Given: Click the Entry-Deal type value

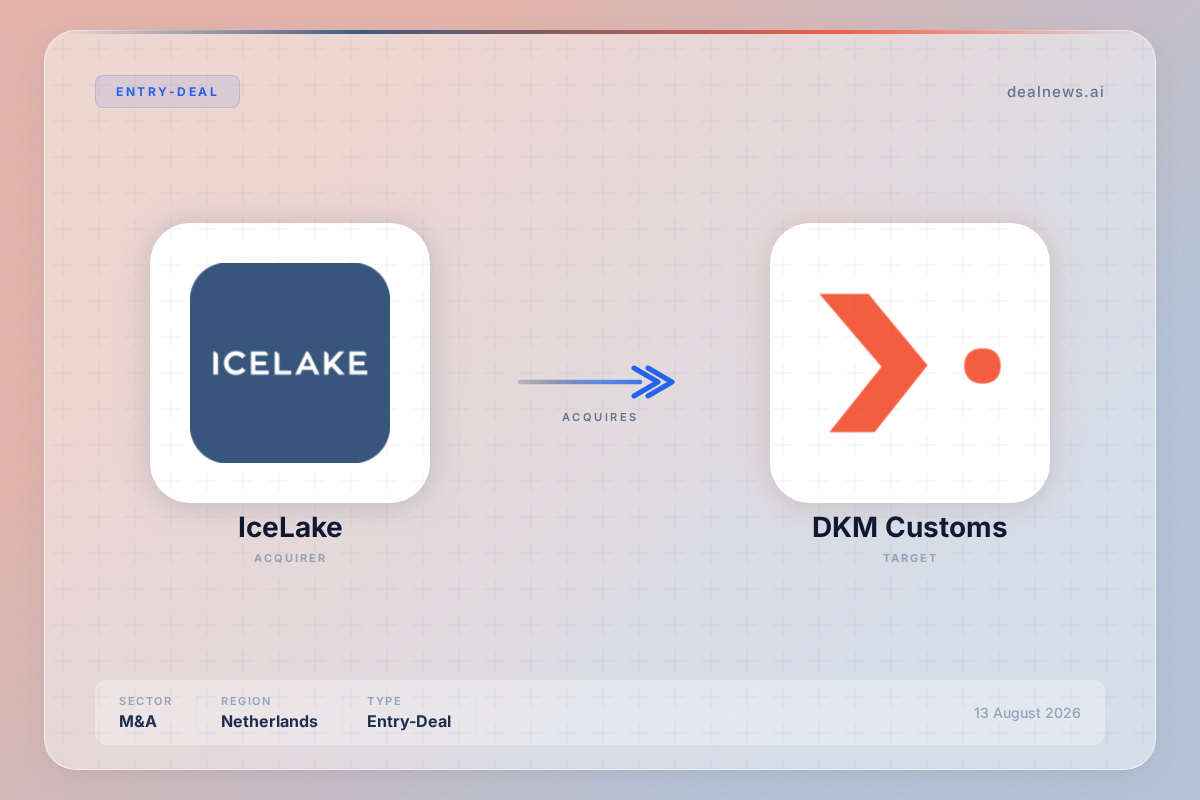Looking at the screenshot, I should (x=409, y=721).
